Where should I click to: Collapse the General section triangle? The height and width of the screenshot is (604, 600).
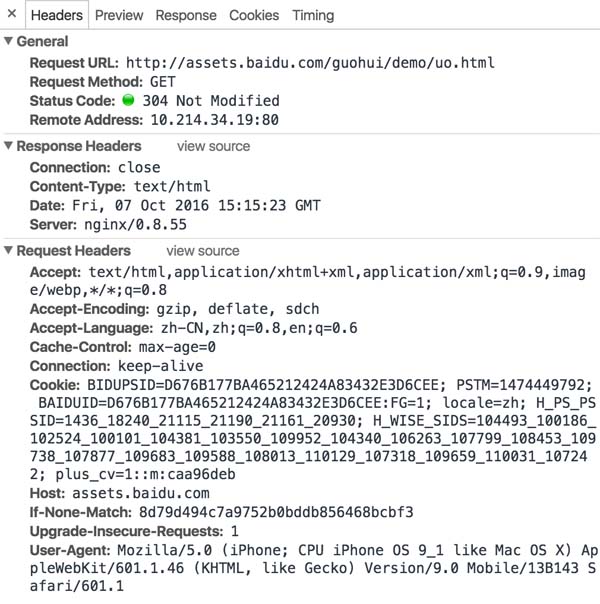tap(9, 42)
